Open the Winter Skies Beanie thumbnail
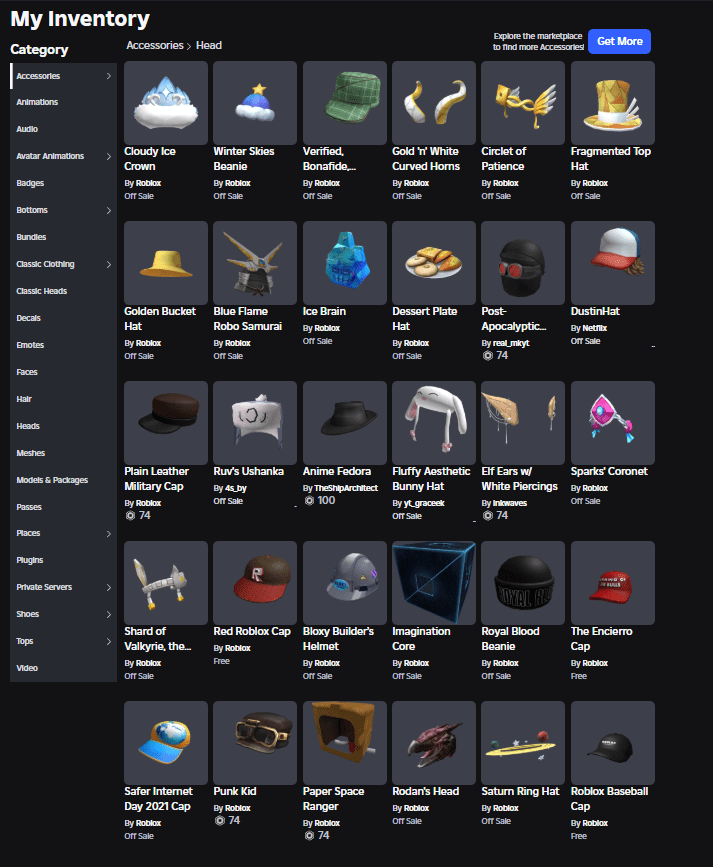This screenshot has width=713, height=867. [255, 103]
